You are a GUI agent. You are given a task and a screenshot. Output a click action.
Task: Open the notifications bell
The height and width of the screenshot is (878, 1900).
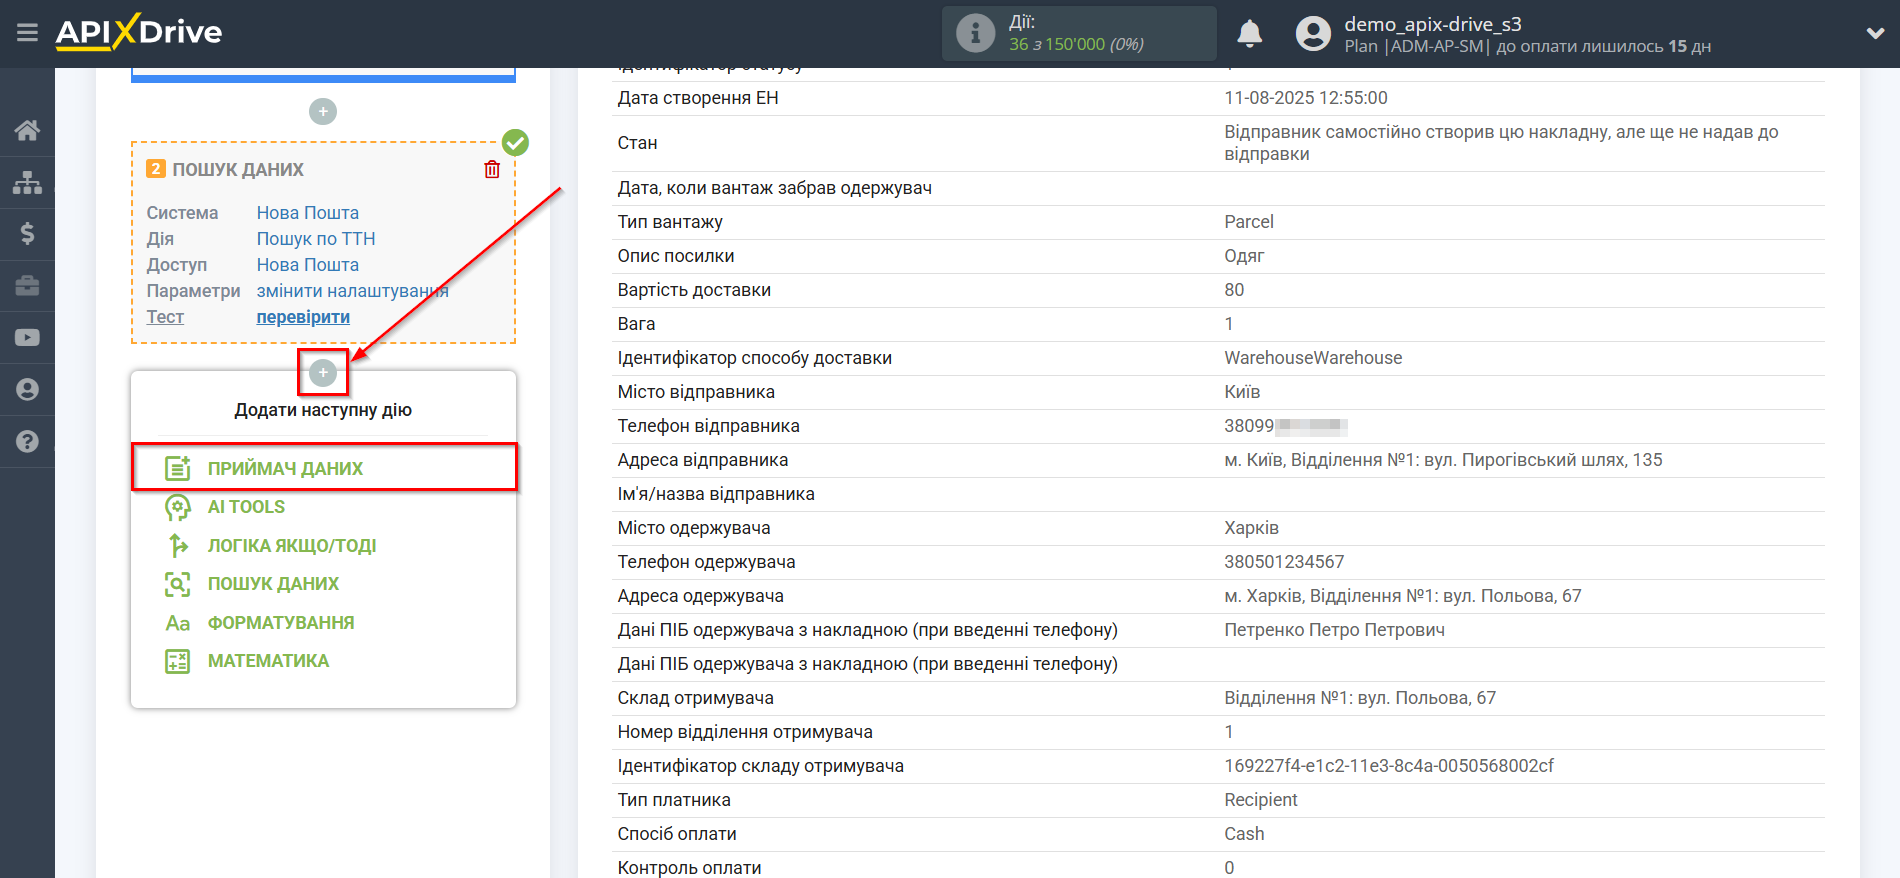(x=1249, y=34)
